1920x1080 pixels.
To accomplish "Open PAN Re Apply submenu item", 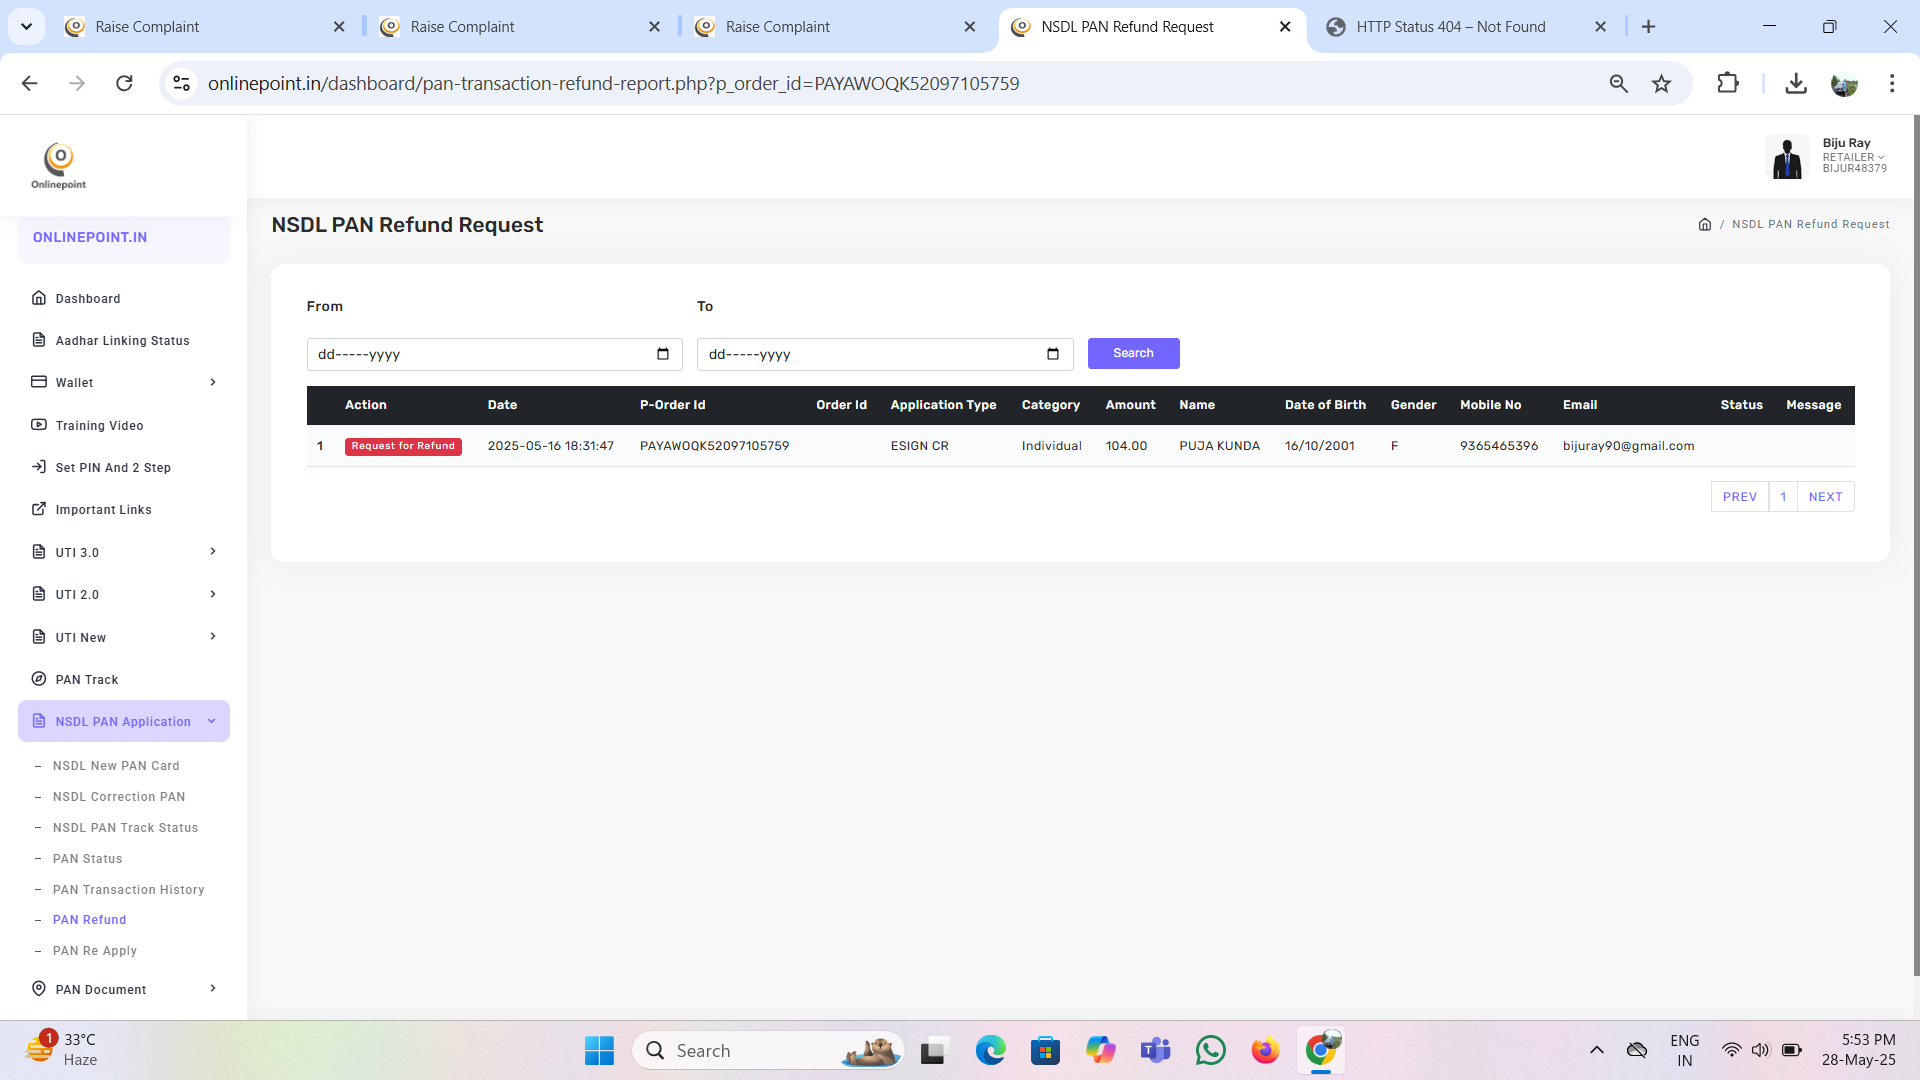I will point(95,951).
